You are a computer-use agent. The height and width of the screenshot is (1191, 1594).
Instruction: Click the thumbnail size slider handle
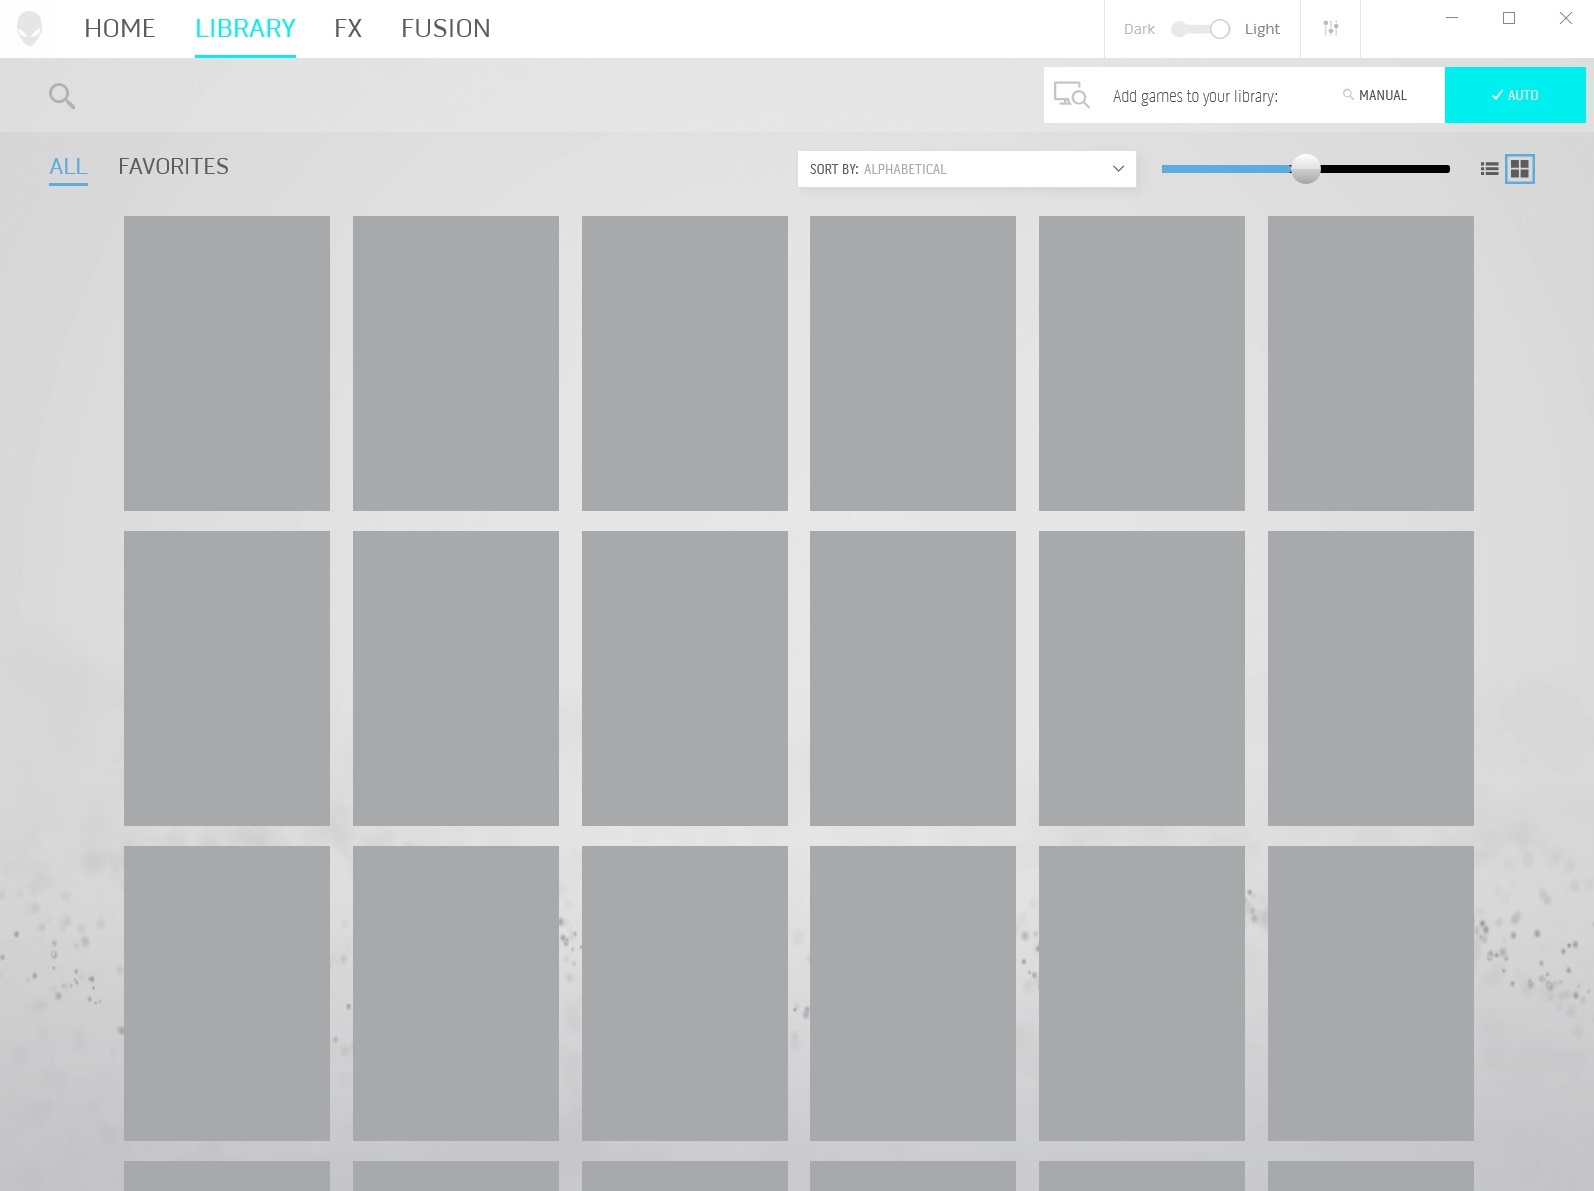click(1305, 169)
